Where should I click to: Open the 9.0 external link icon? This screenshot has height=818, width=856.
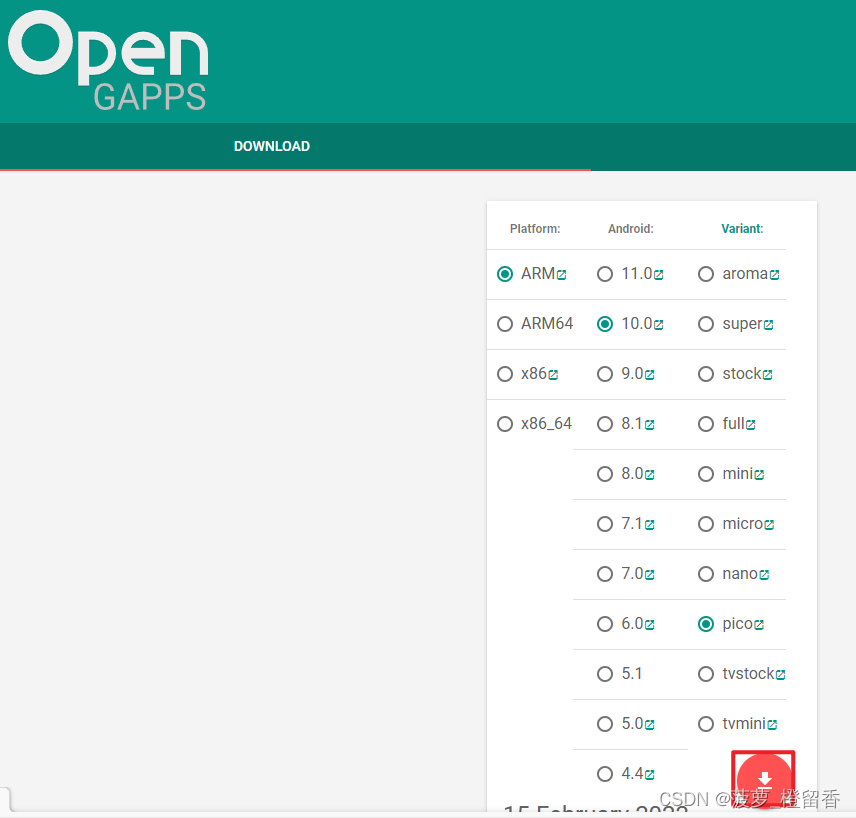(x=649, y=375)
